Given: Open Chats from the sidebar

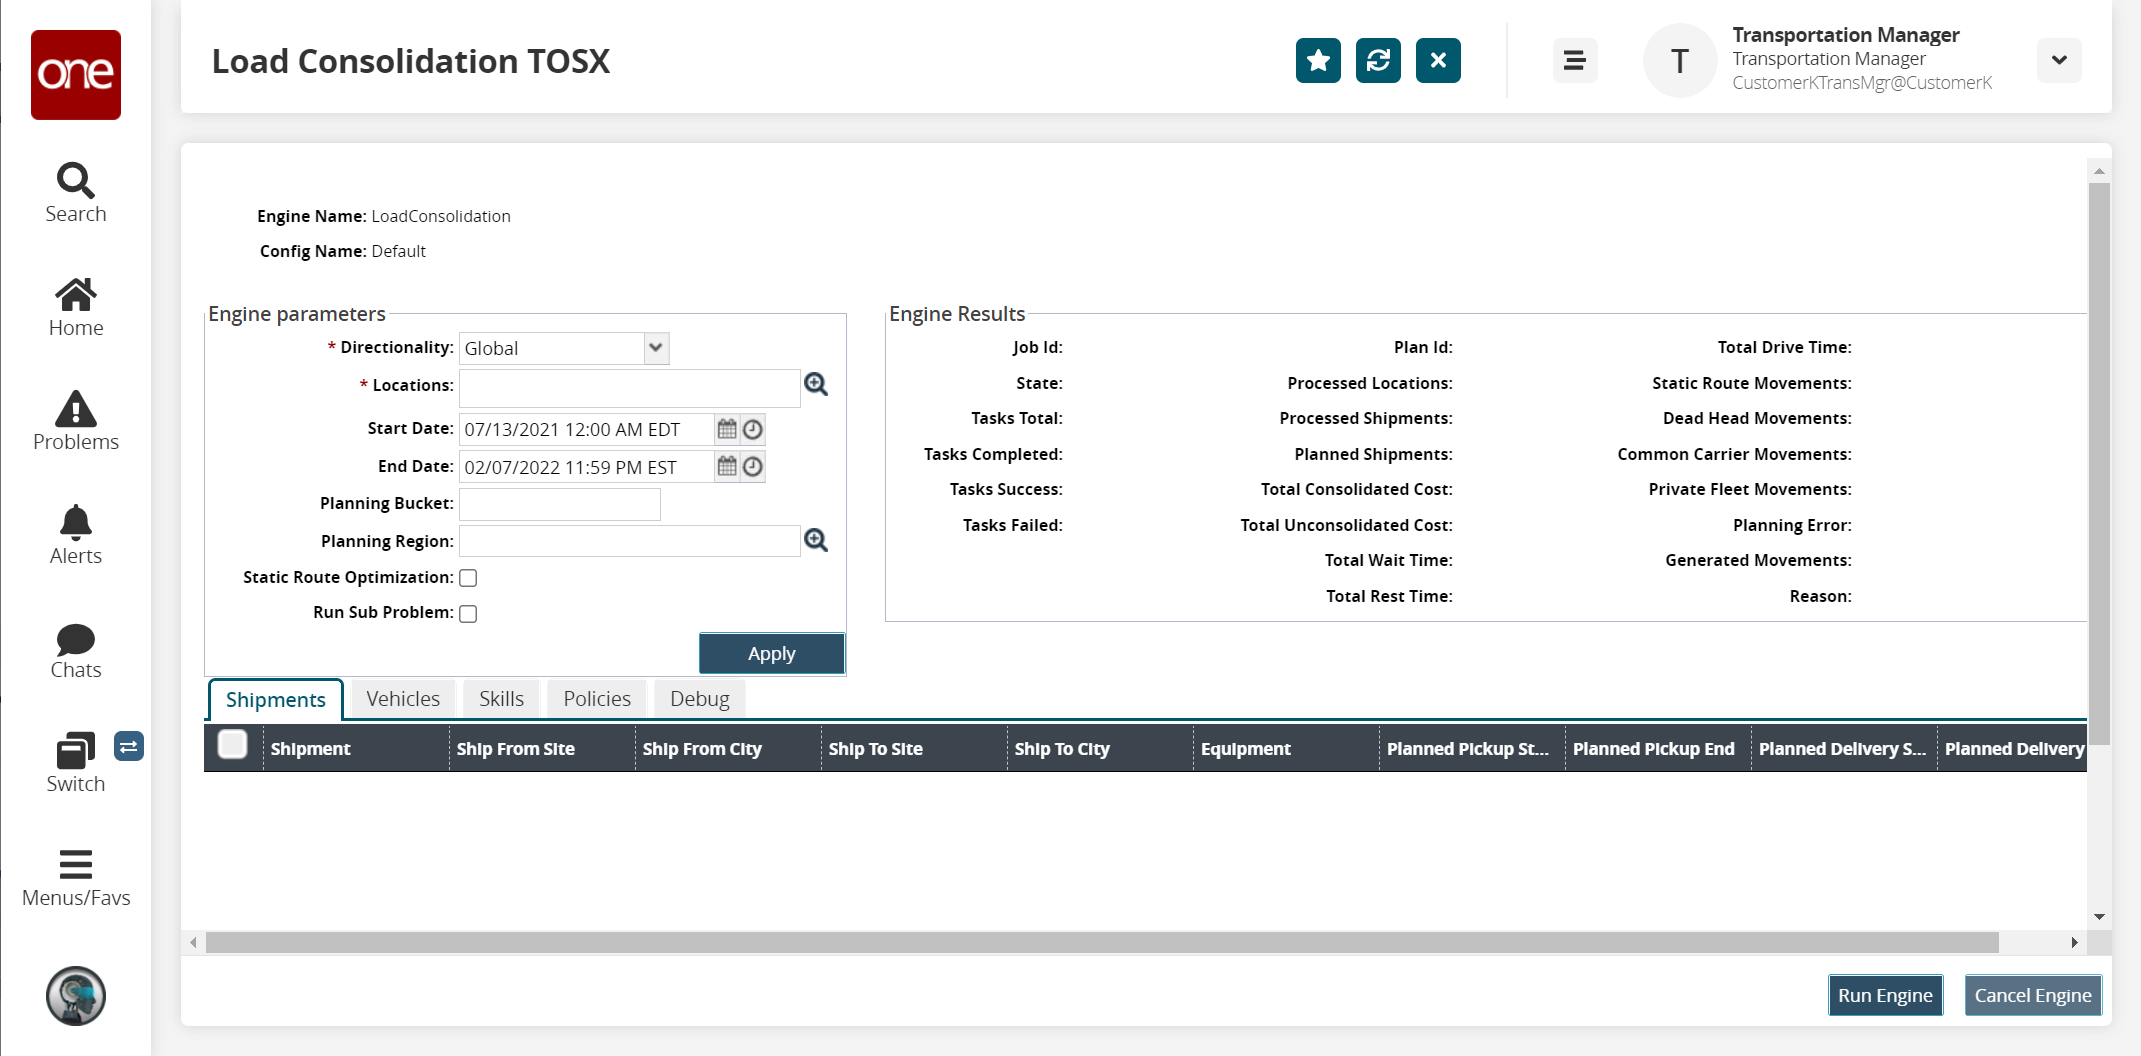Looking at the screenshot, I should [x=76, y=650].
